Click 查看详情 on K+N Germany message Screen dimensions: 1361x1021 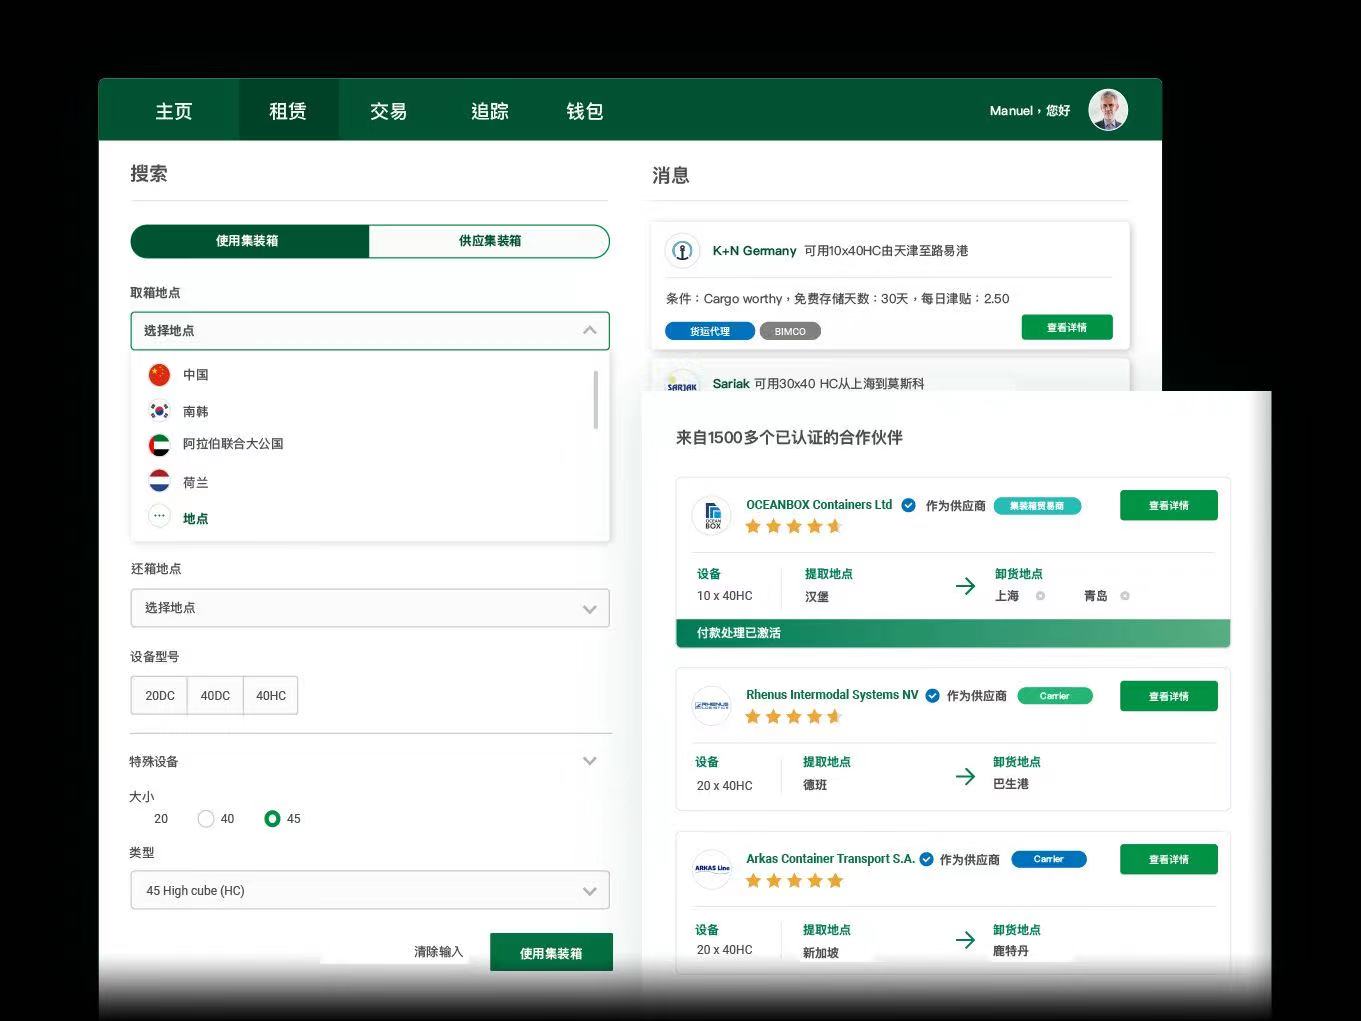pyautogui.click(x=1067, y=327)
